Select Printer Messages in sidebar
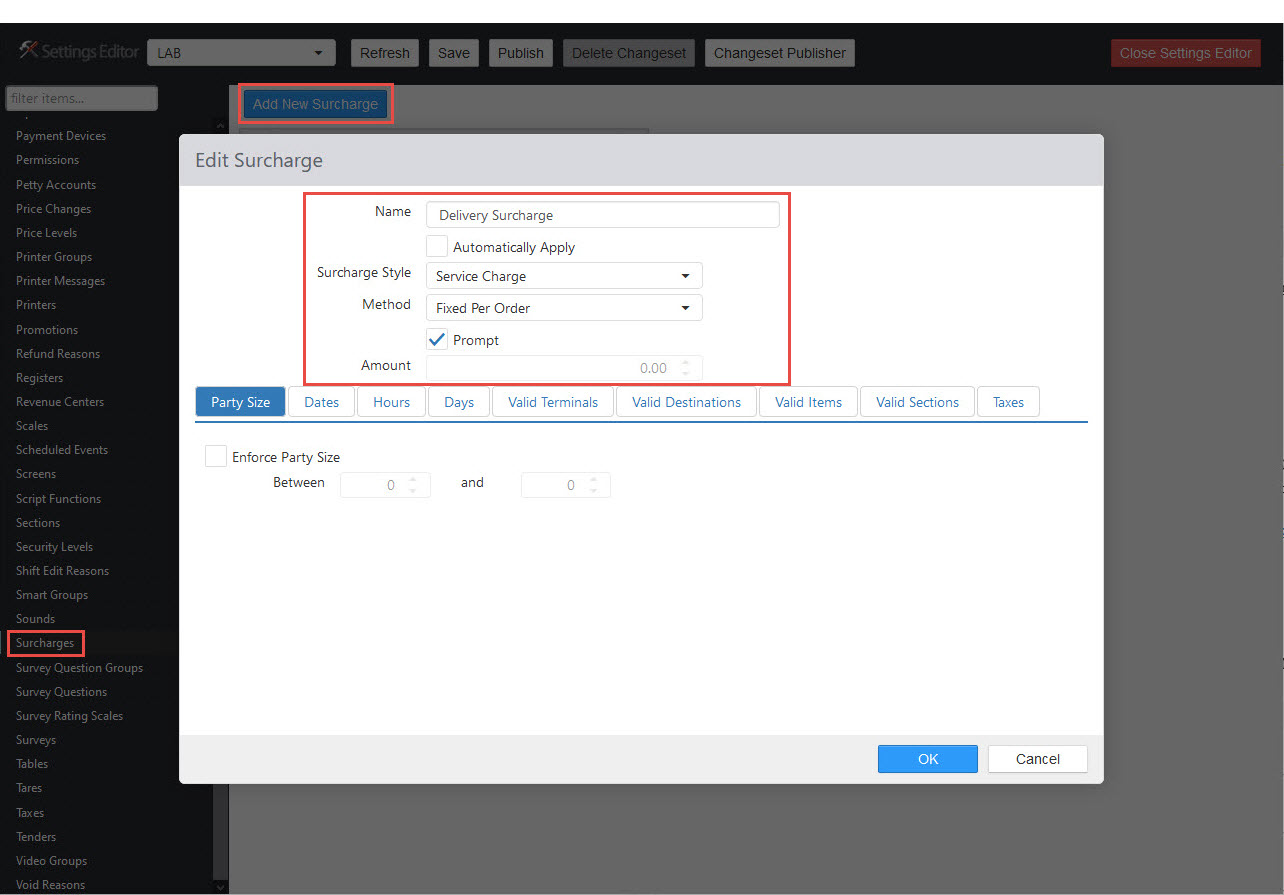Image resolution: width=1284 pixels, height=895 pixels. click(60, 281)
